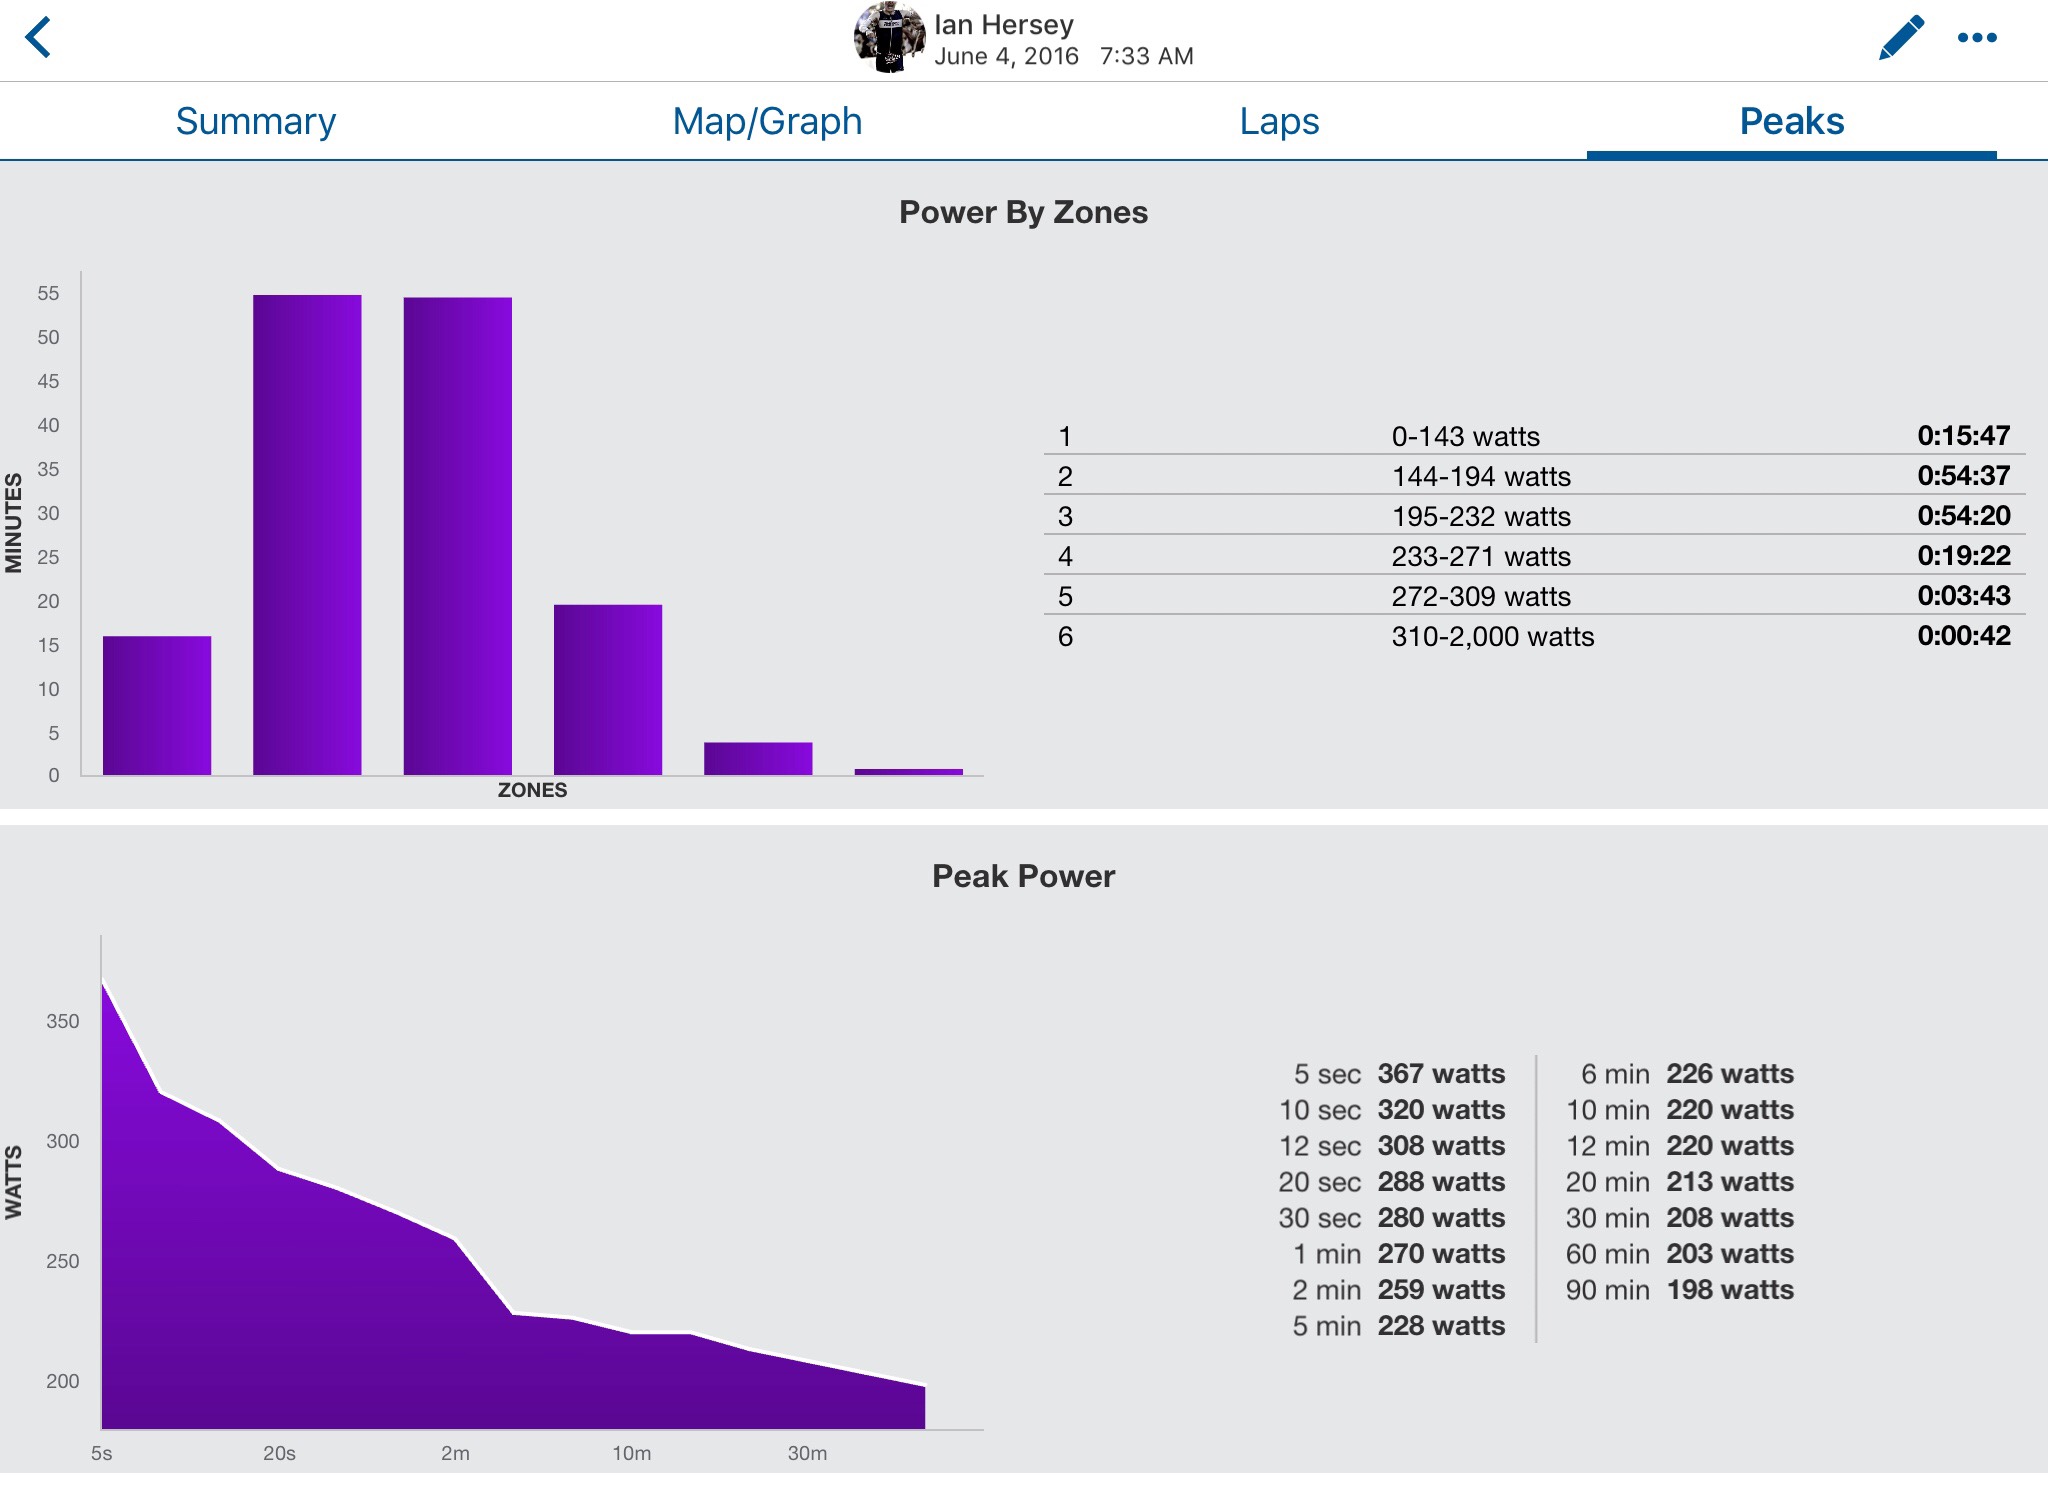The height and width of the screenshot is (1489, 2048).
Task: Tap the pencil edit icon
Action: [1900, 38]
